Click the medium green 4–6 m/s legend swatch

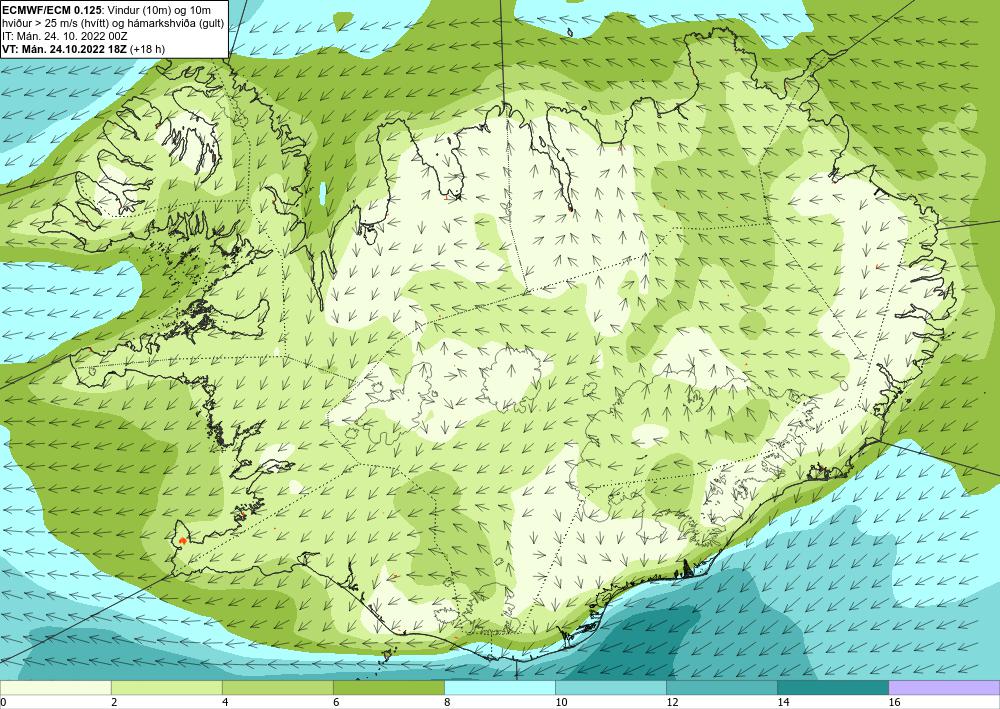pos(277,688)
